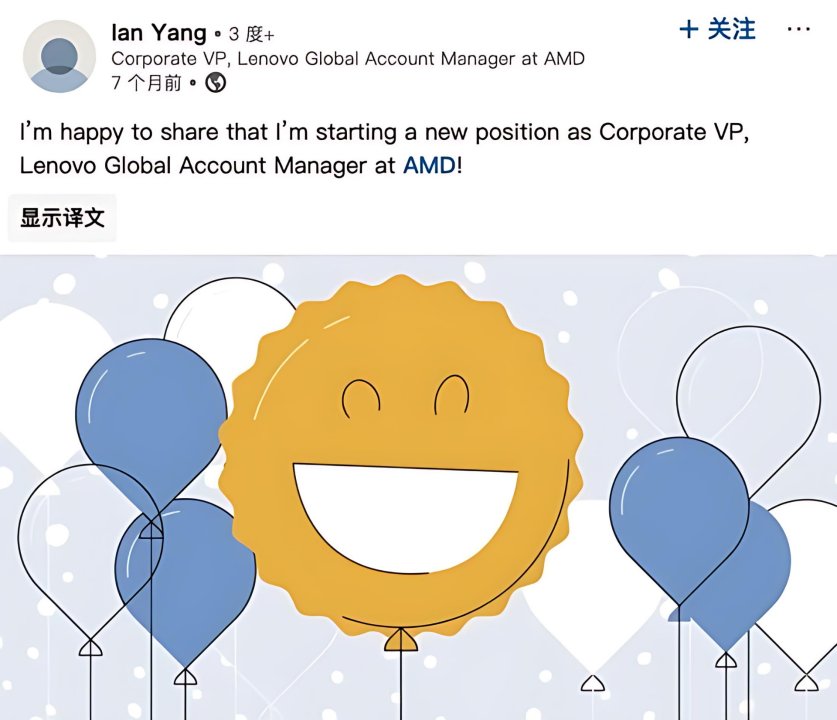Click the globe public visibility icon
Image resolution: width=837 pixels, height=720 pixels.
tap(216, 83)
